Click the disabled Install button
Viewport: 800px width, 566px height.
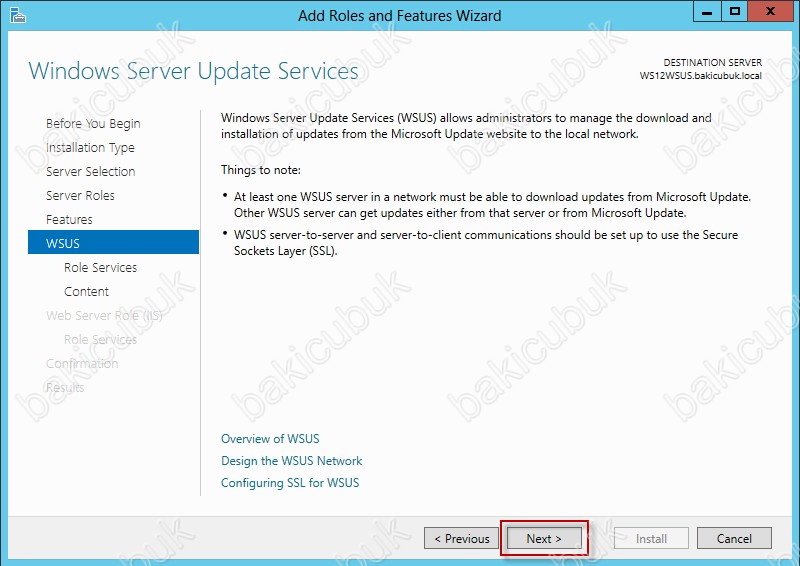(x=651, y=538)
